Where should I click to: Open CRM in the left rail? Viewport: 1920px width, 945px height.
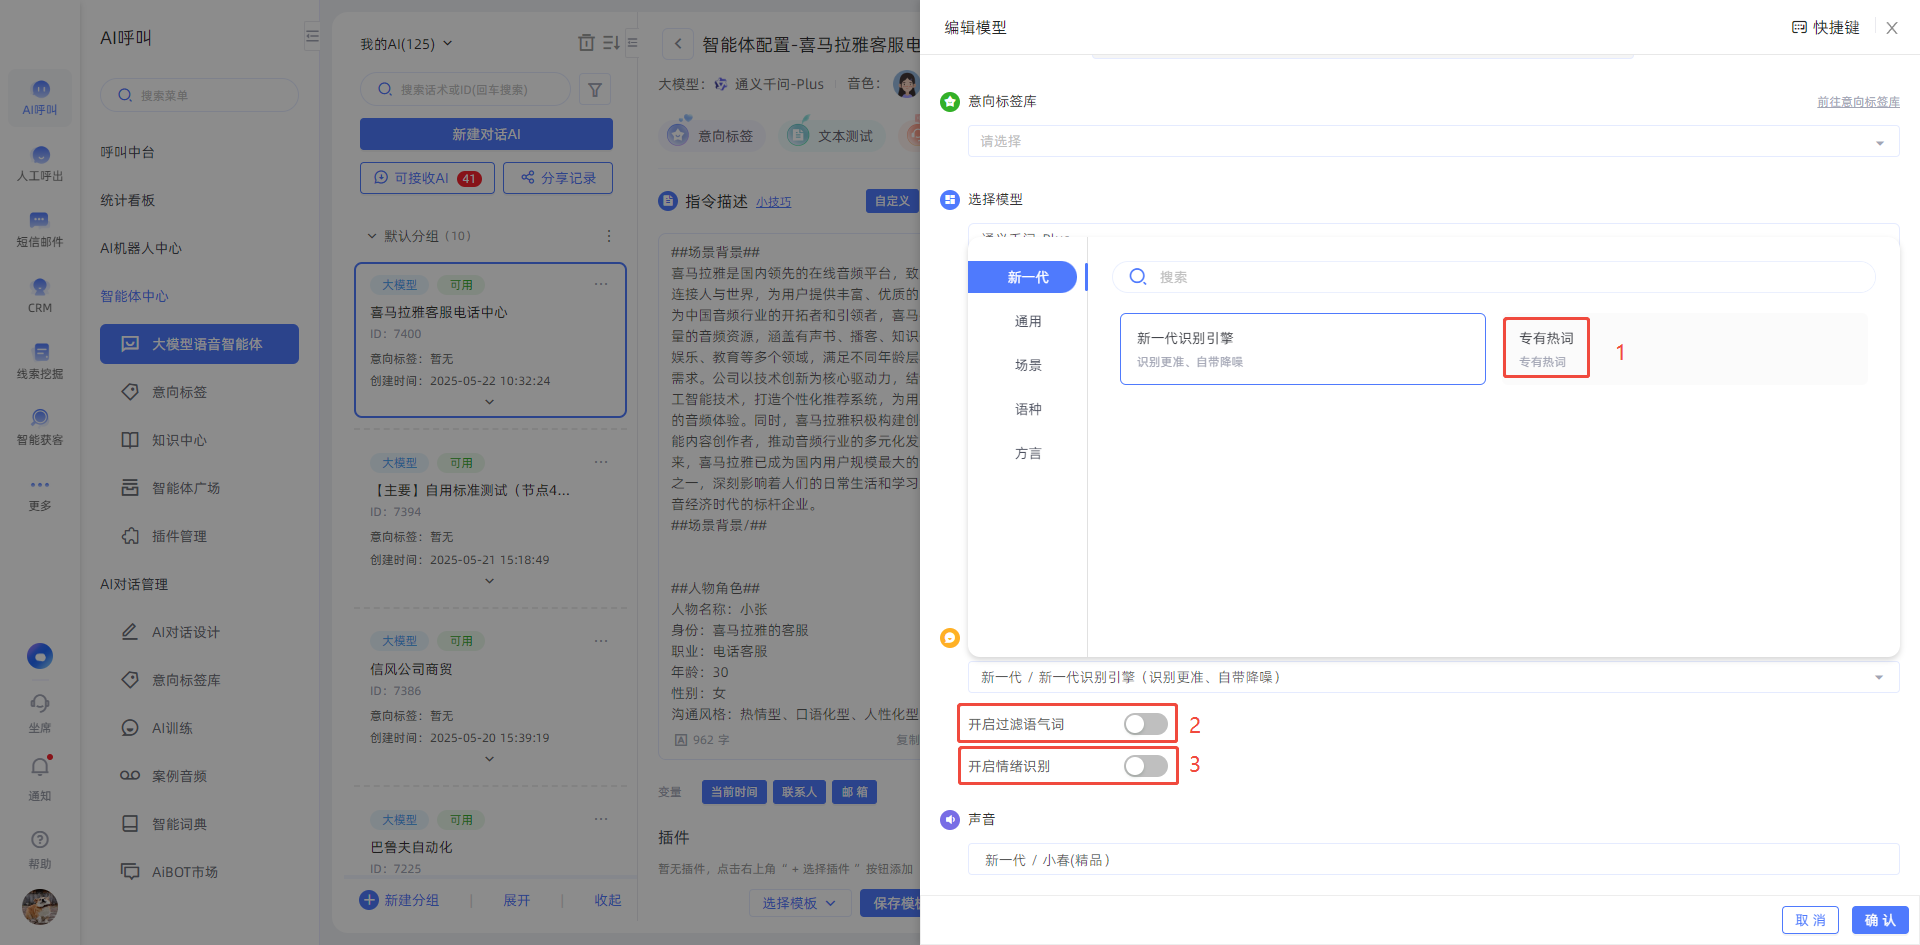point(40,295)
